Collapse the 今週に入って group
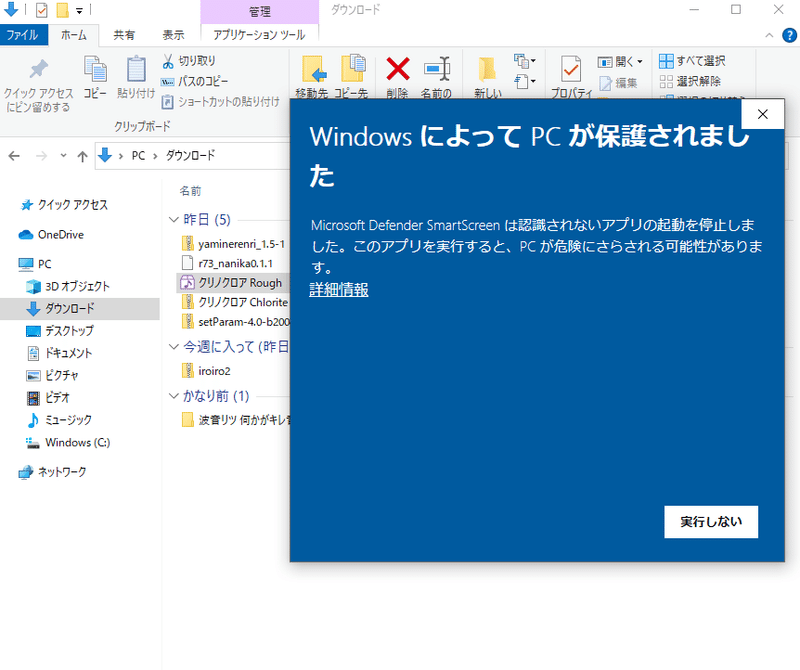This screenshot has height=670, width=800. click(x=173, y=347)
